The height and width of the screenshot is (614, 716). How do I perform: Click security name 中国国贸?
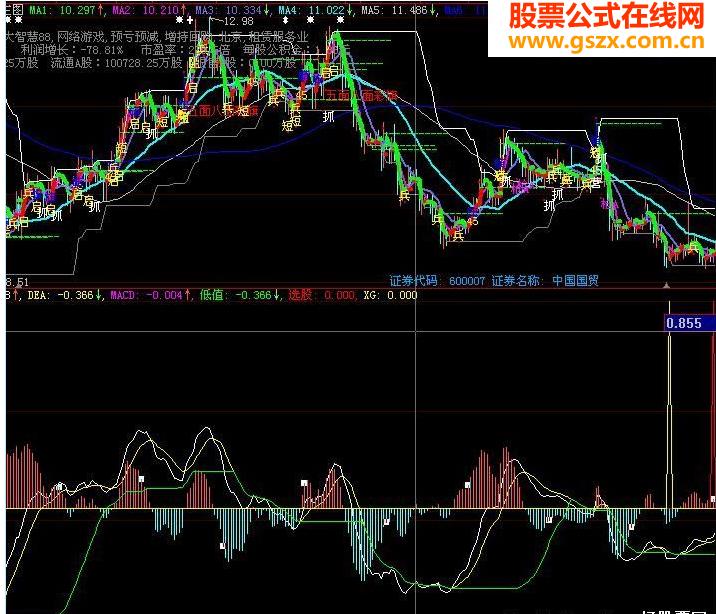click(x=575, y=280)
